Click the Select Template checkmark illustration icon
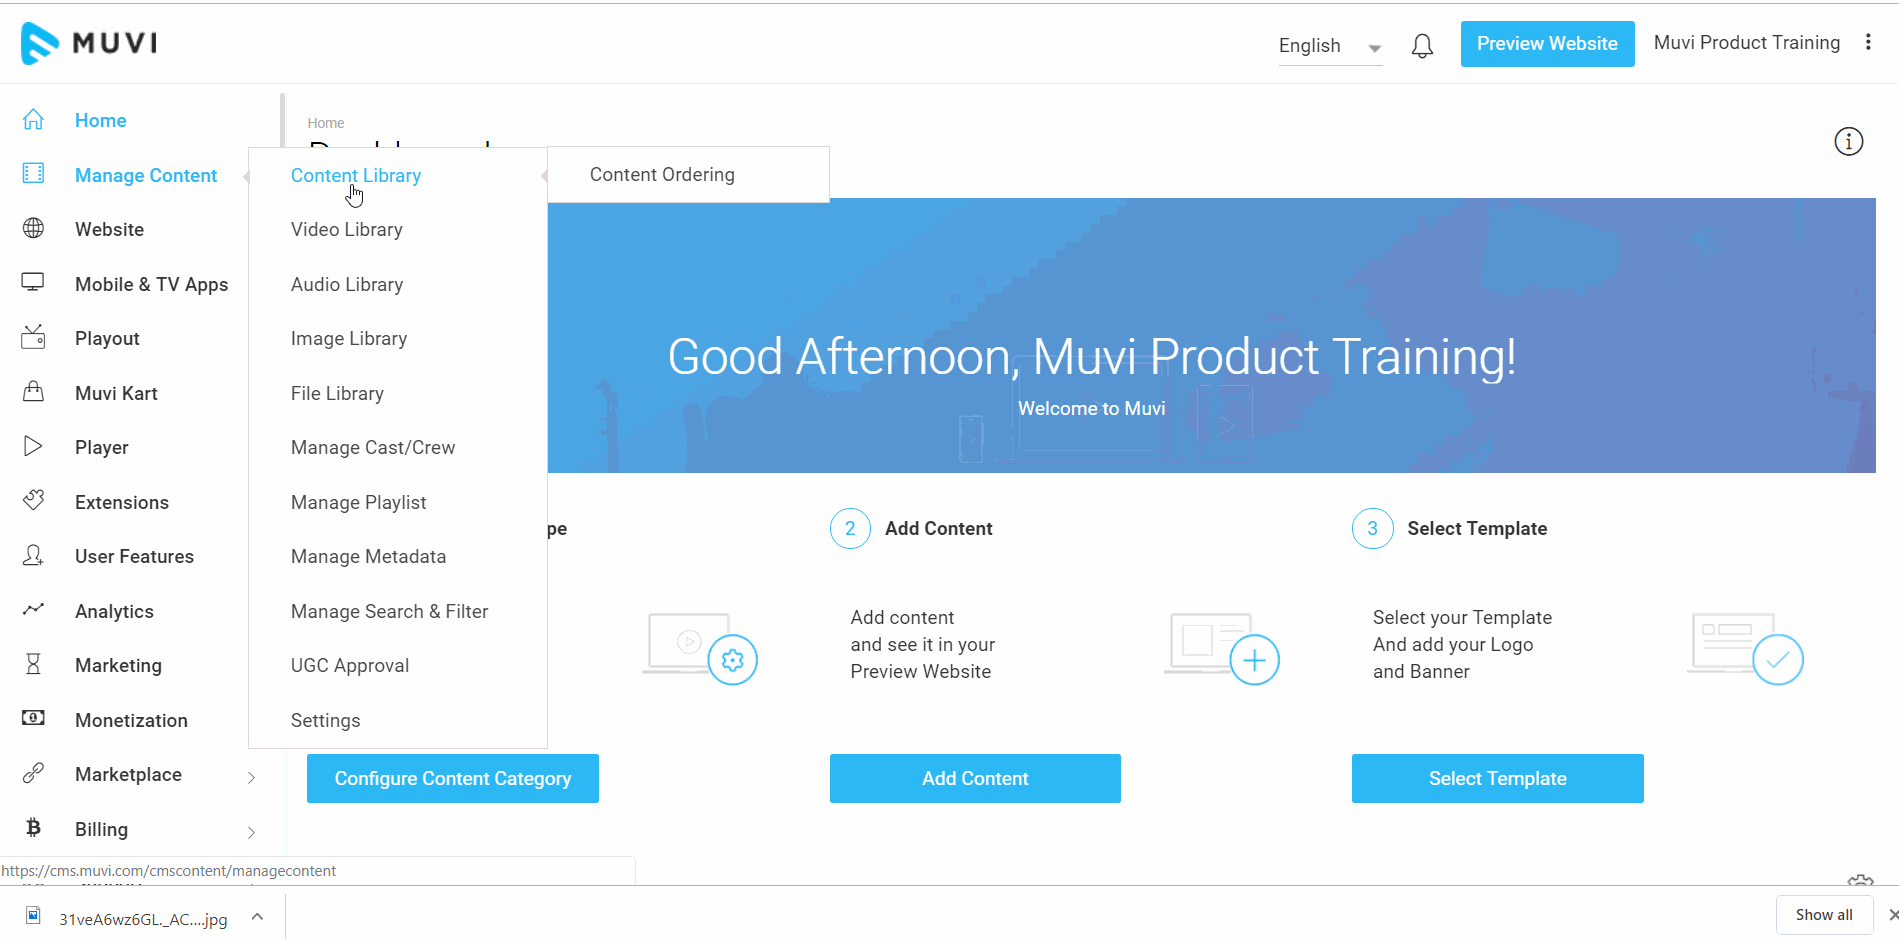 [x=1778, y=660]
